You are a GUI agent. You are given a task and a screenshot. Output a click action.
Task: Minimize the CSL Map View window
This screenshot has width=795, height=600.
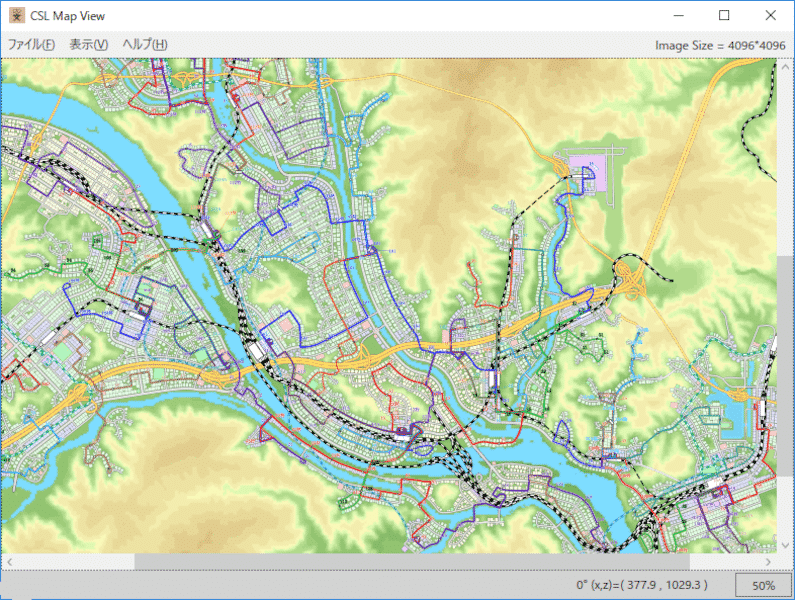click(679, 16)
